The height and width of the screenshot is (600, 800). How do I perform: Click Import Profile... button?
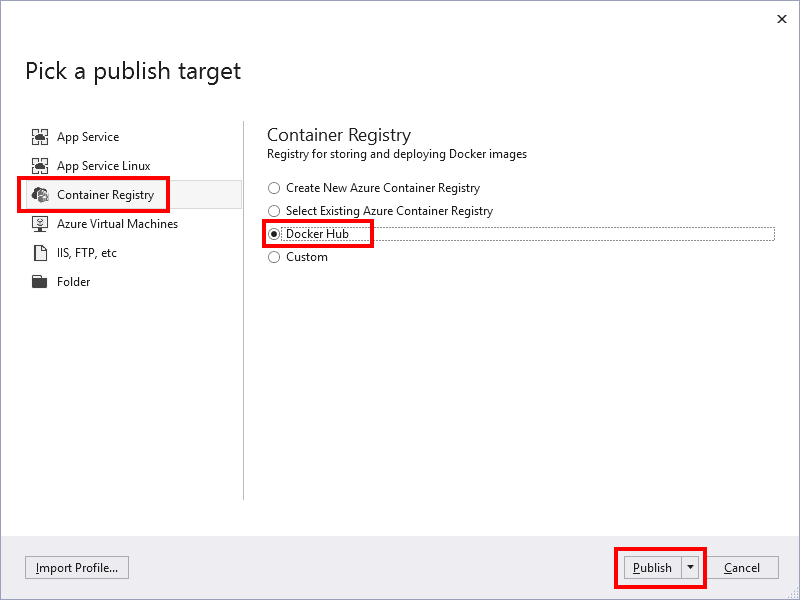(77, 568)
